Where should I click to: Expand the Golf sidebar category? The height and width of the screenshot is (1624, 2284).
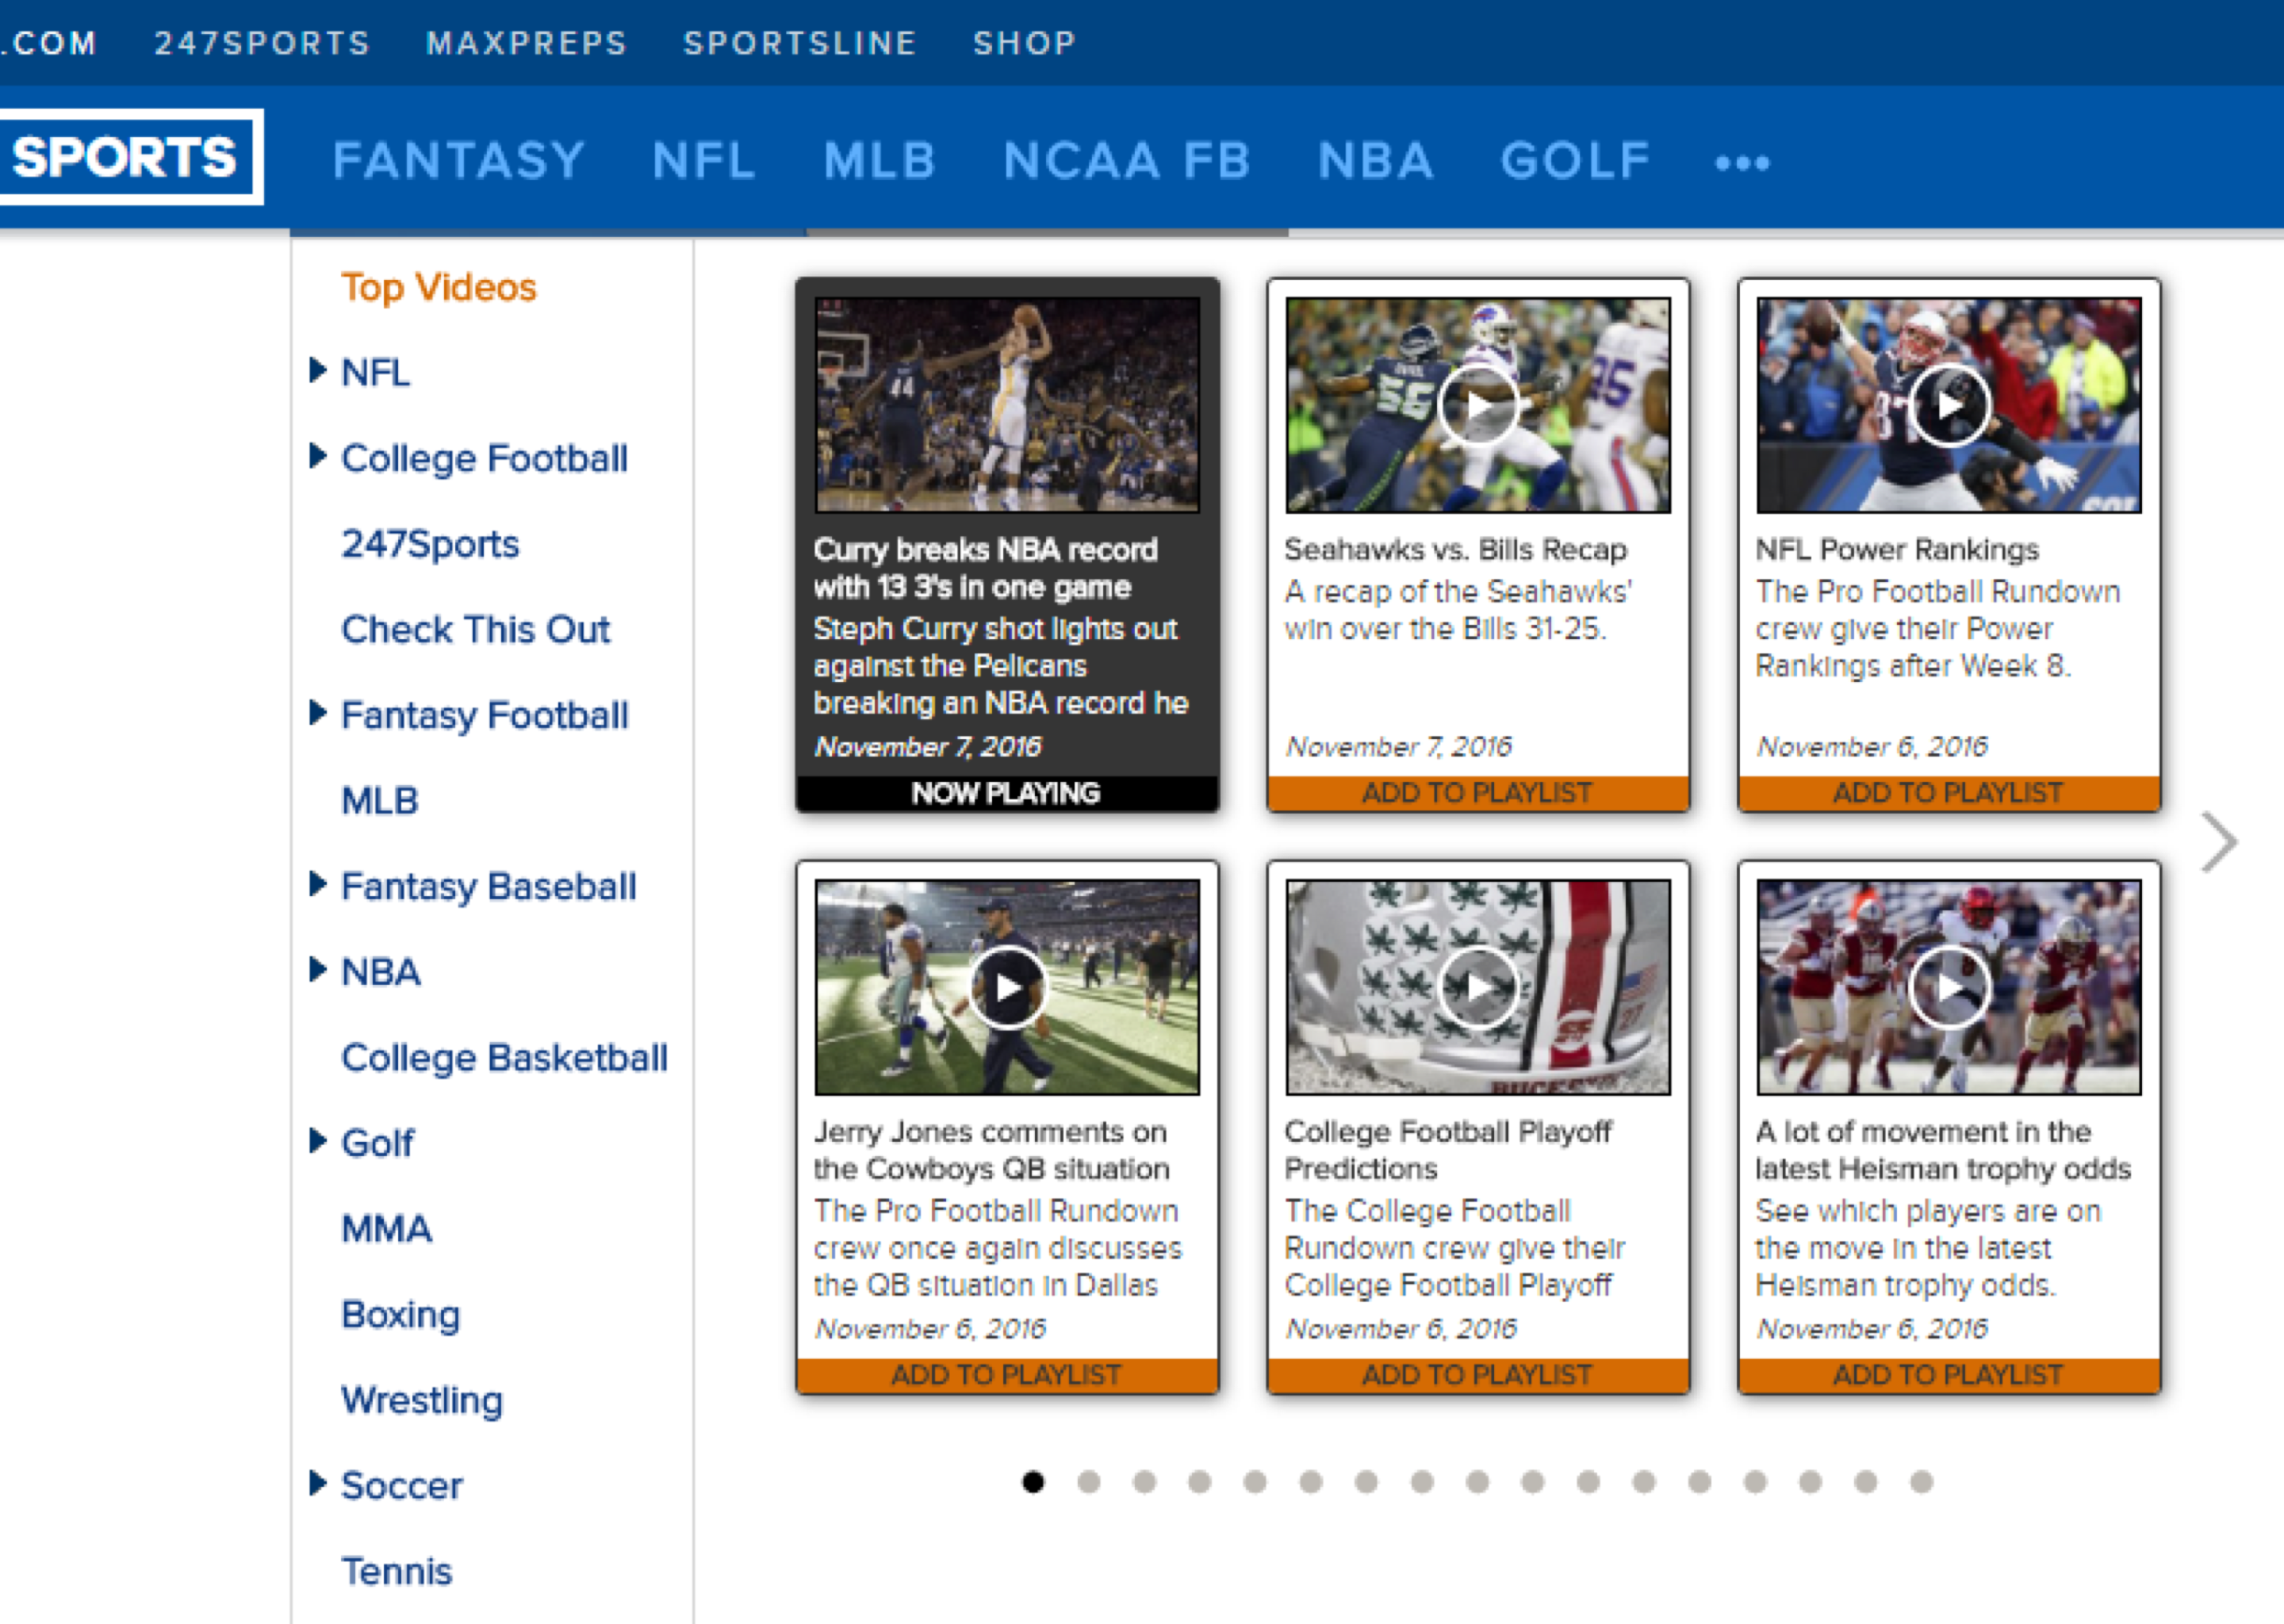[x=317, y=1141]
